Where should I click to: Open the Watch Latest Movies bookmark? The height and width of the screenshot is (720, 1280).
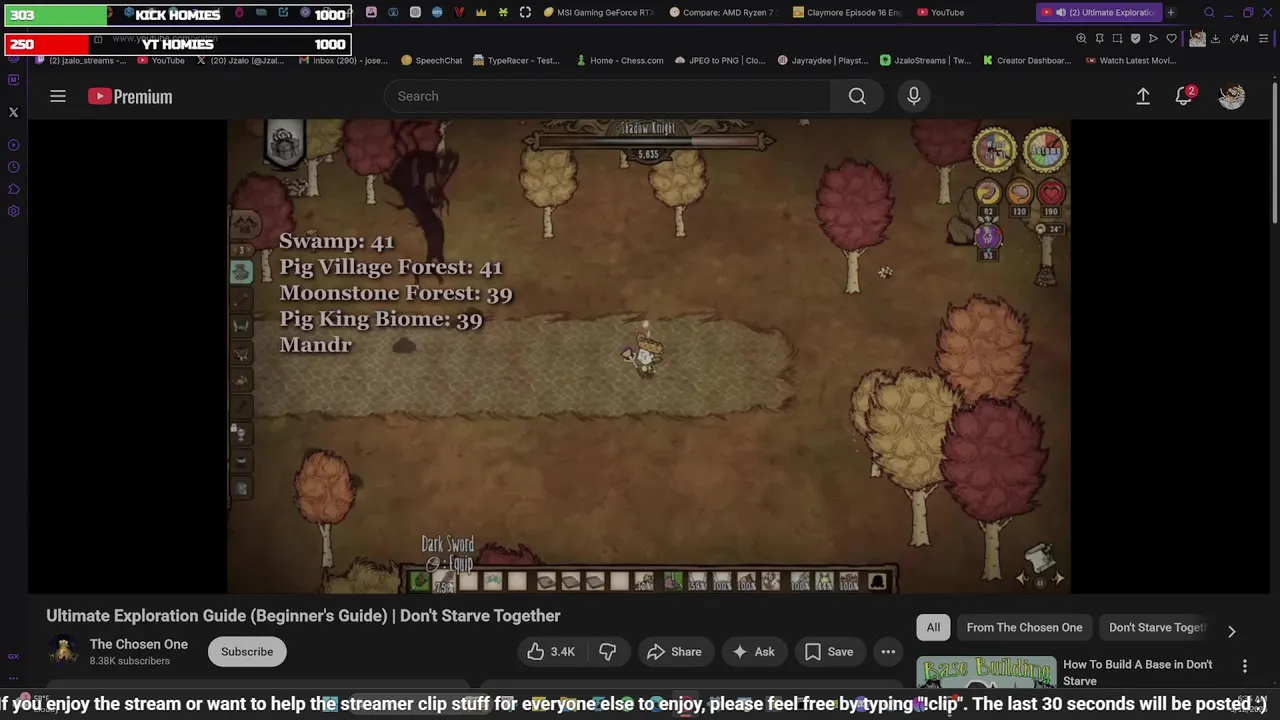click(1130, 60)
